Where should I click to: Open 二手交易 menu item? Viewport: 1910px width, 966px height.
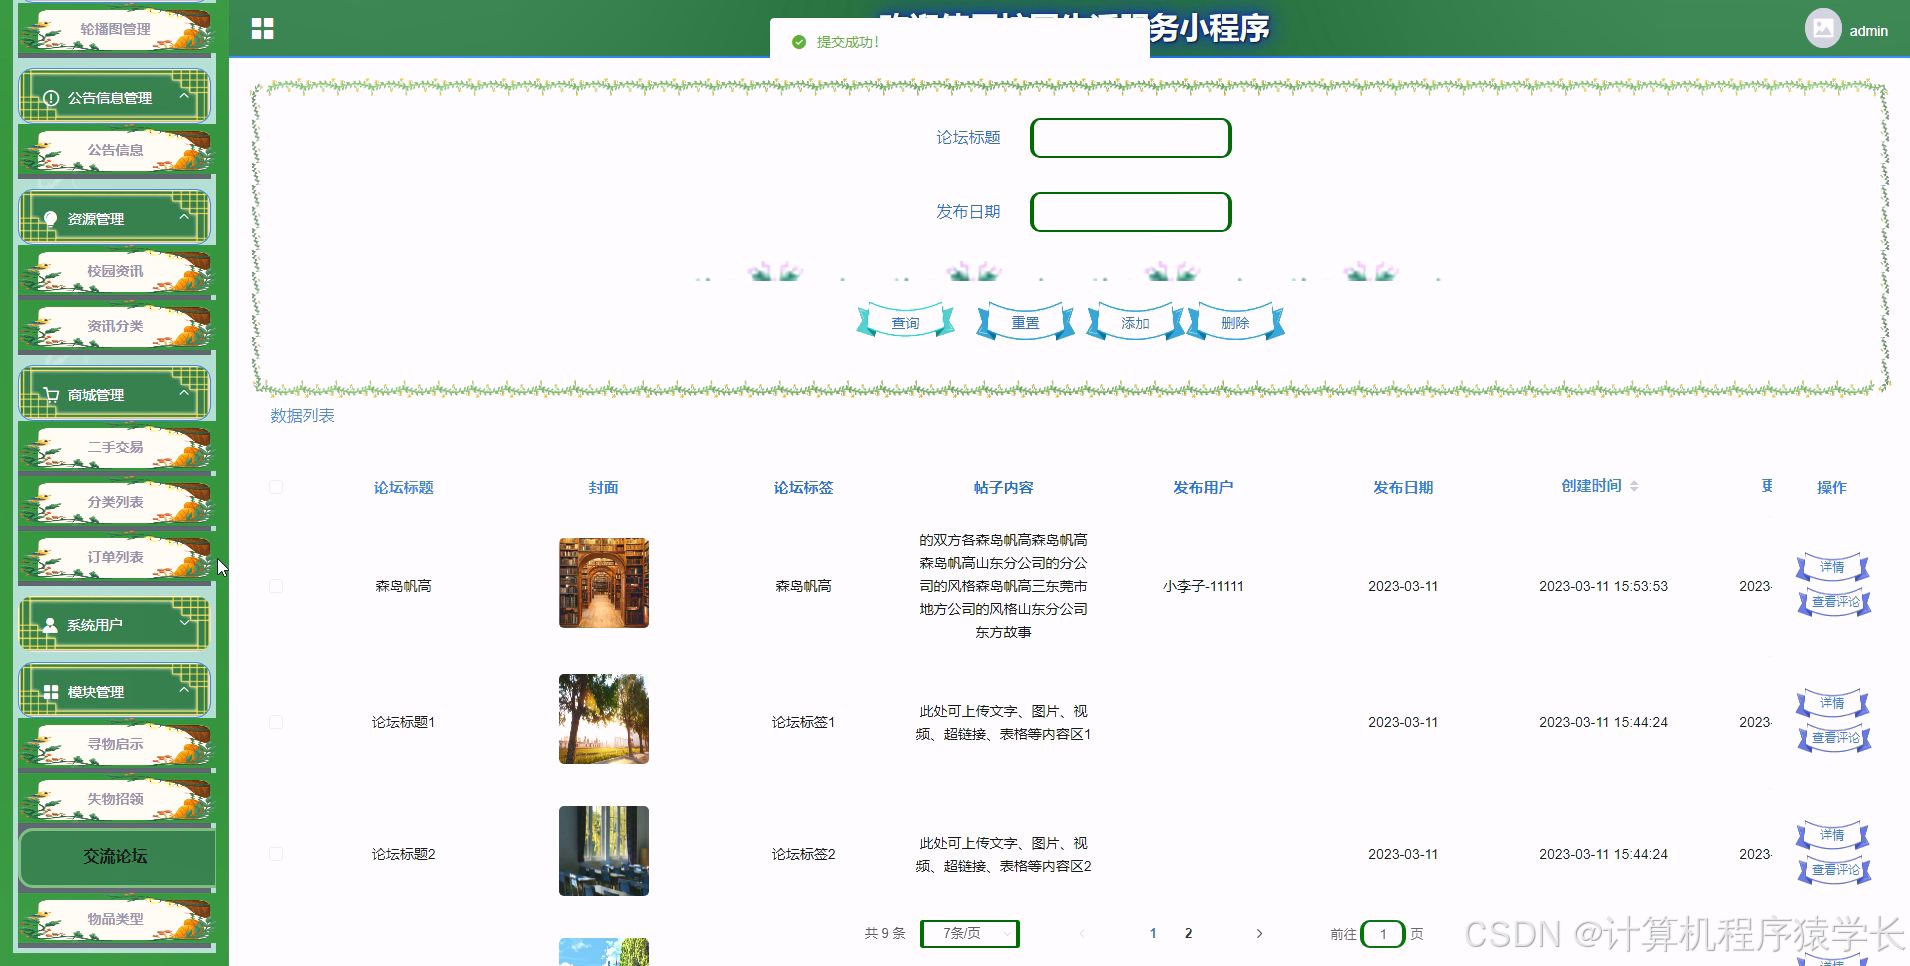115,447
